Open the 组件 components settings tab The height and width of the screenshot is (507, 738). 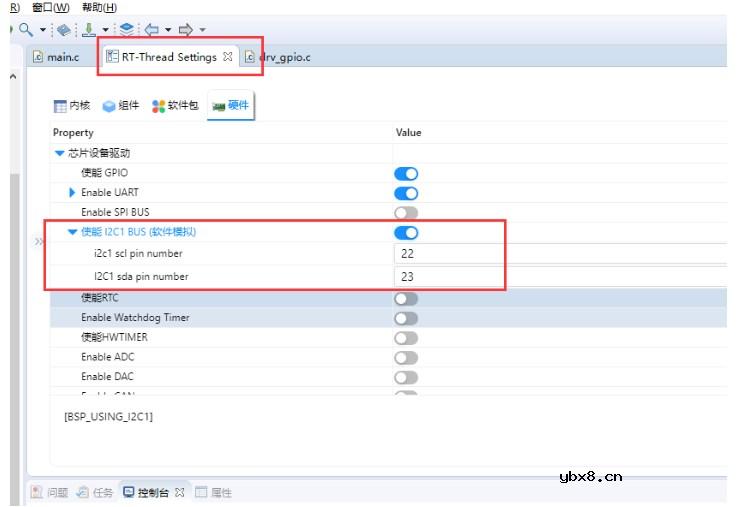pos(121,105)
